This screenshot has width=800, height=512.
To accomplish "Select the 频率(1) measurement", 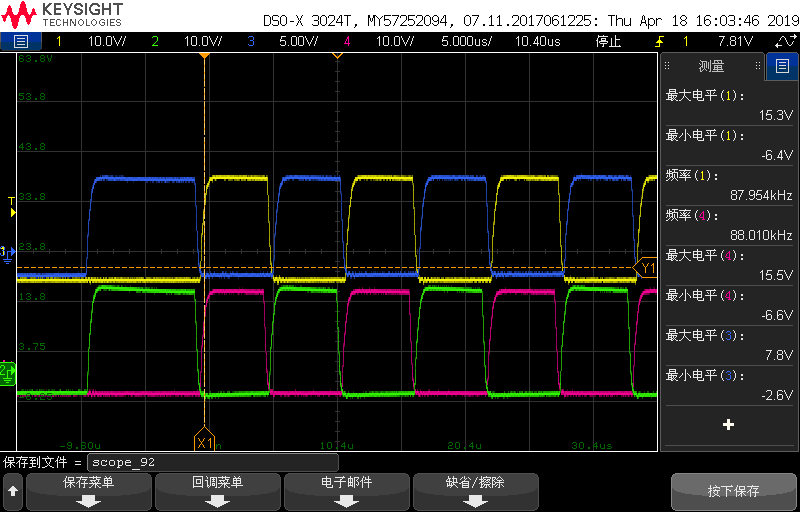I will 730,186.
